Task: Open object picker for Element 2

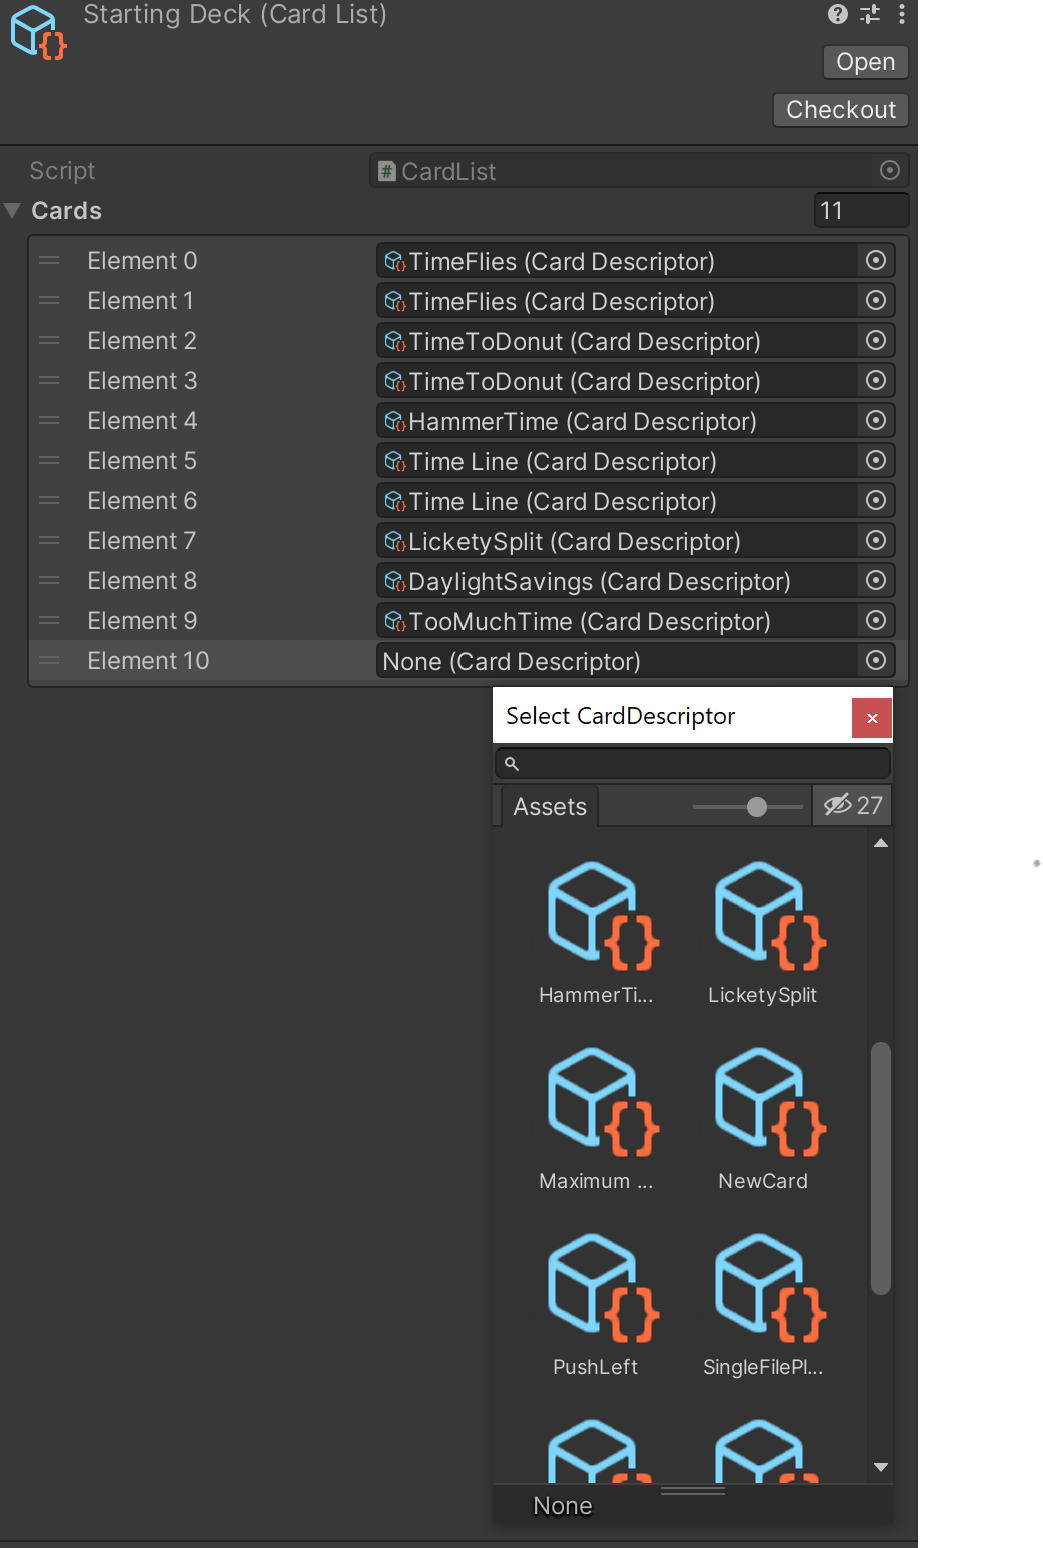Action: [x=876, y=341]
